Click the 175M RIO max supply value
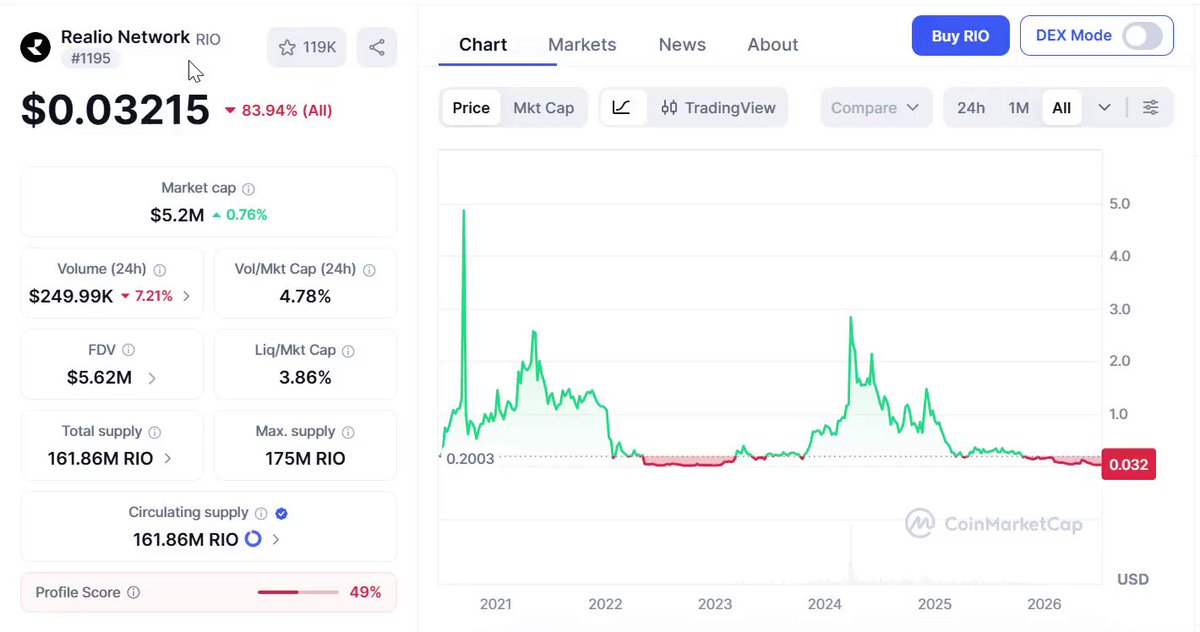1200x632 pixels. point(305,459)
